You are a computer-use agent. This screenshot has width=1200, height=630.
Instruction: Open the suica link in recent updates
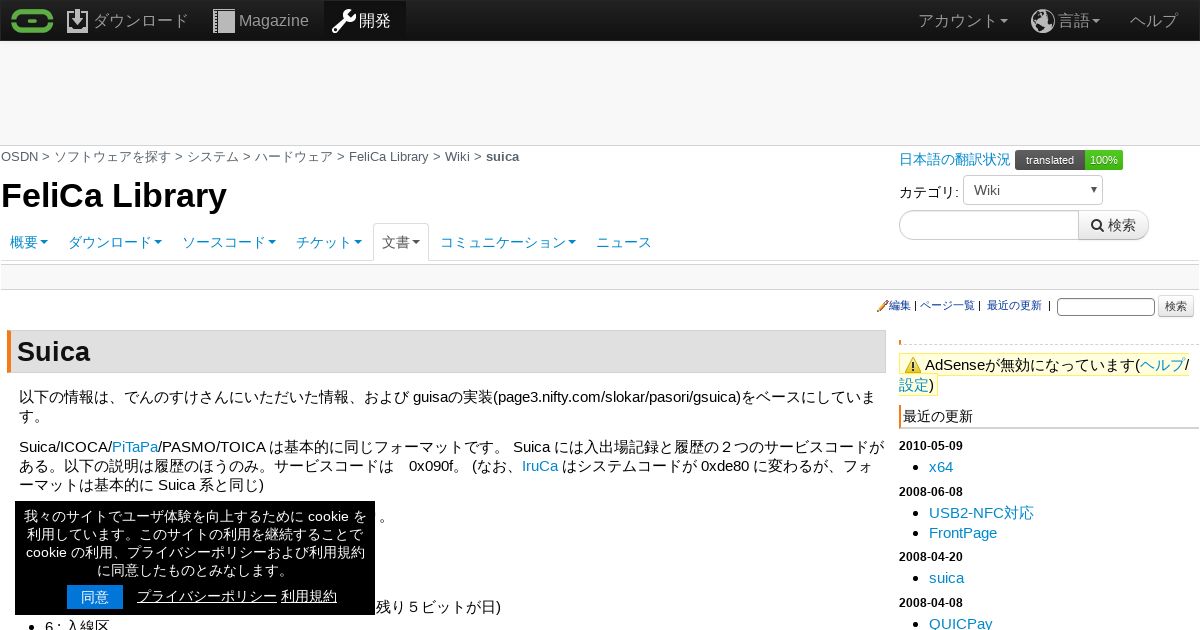[x=947, y=578]
